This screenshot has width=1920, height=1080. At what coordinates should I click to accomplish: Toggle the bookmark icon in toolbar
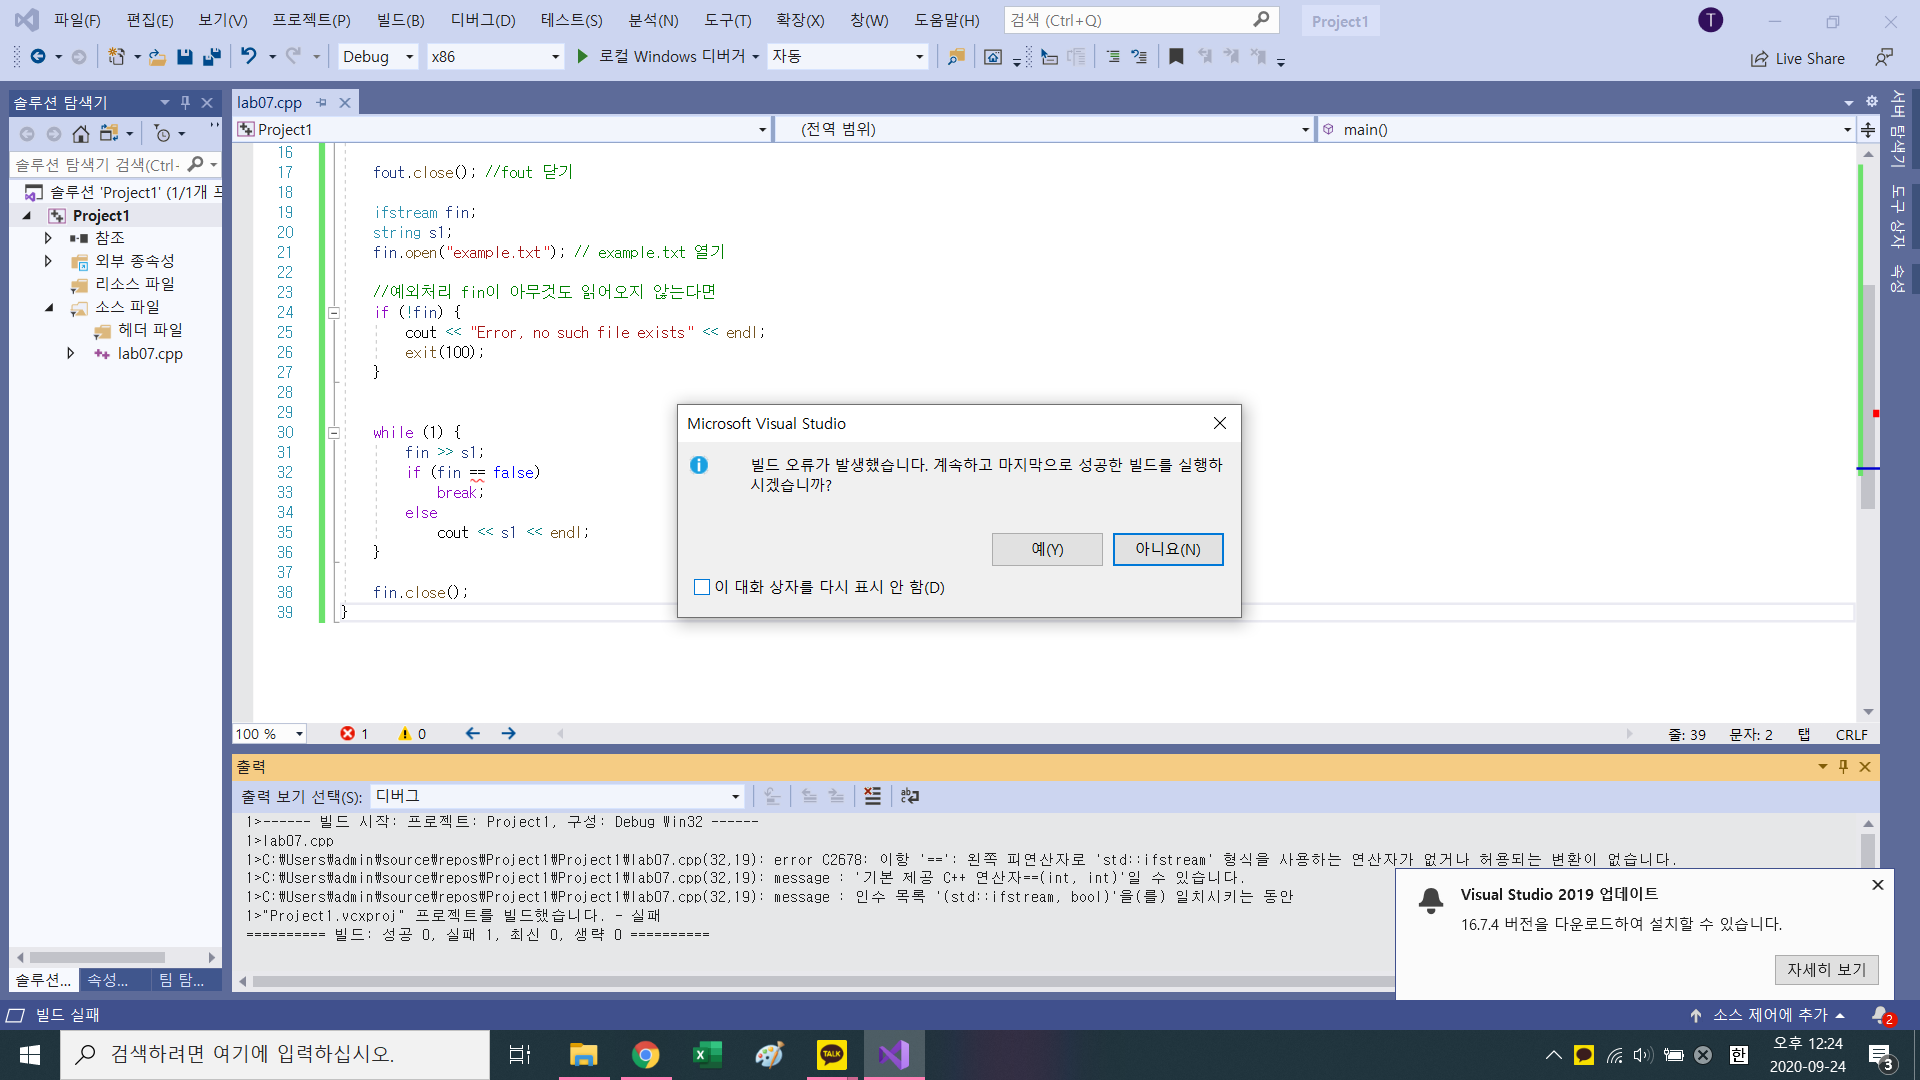click(x=1176, y=57)
